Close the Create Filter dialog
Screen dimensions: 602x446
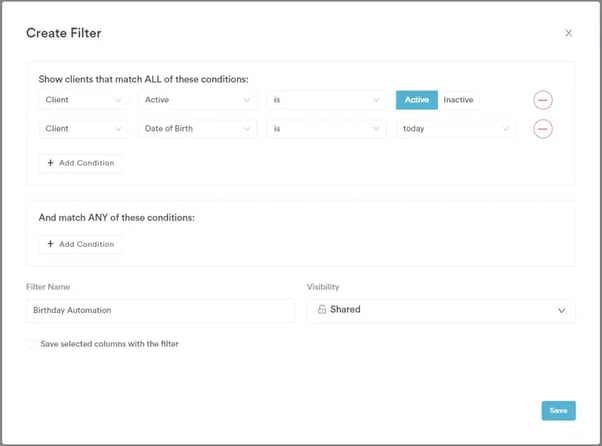tap(569, 33)
